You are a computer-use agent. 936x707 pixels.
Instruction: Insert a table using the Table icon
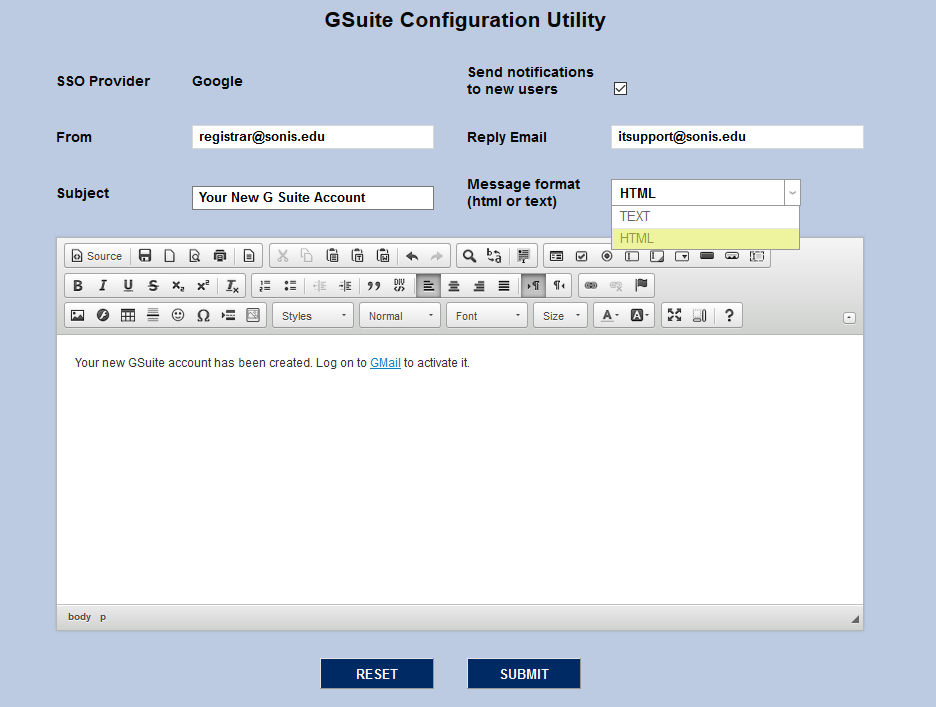pos(127,315)
